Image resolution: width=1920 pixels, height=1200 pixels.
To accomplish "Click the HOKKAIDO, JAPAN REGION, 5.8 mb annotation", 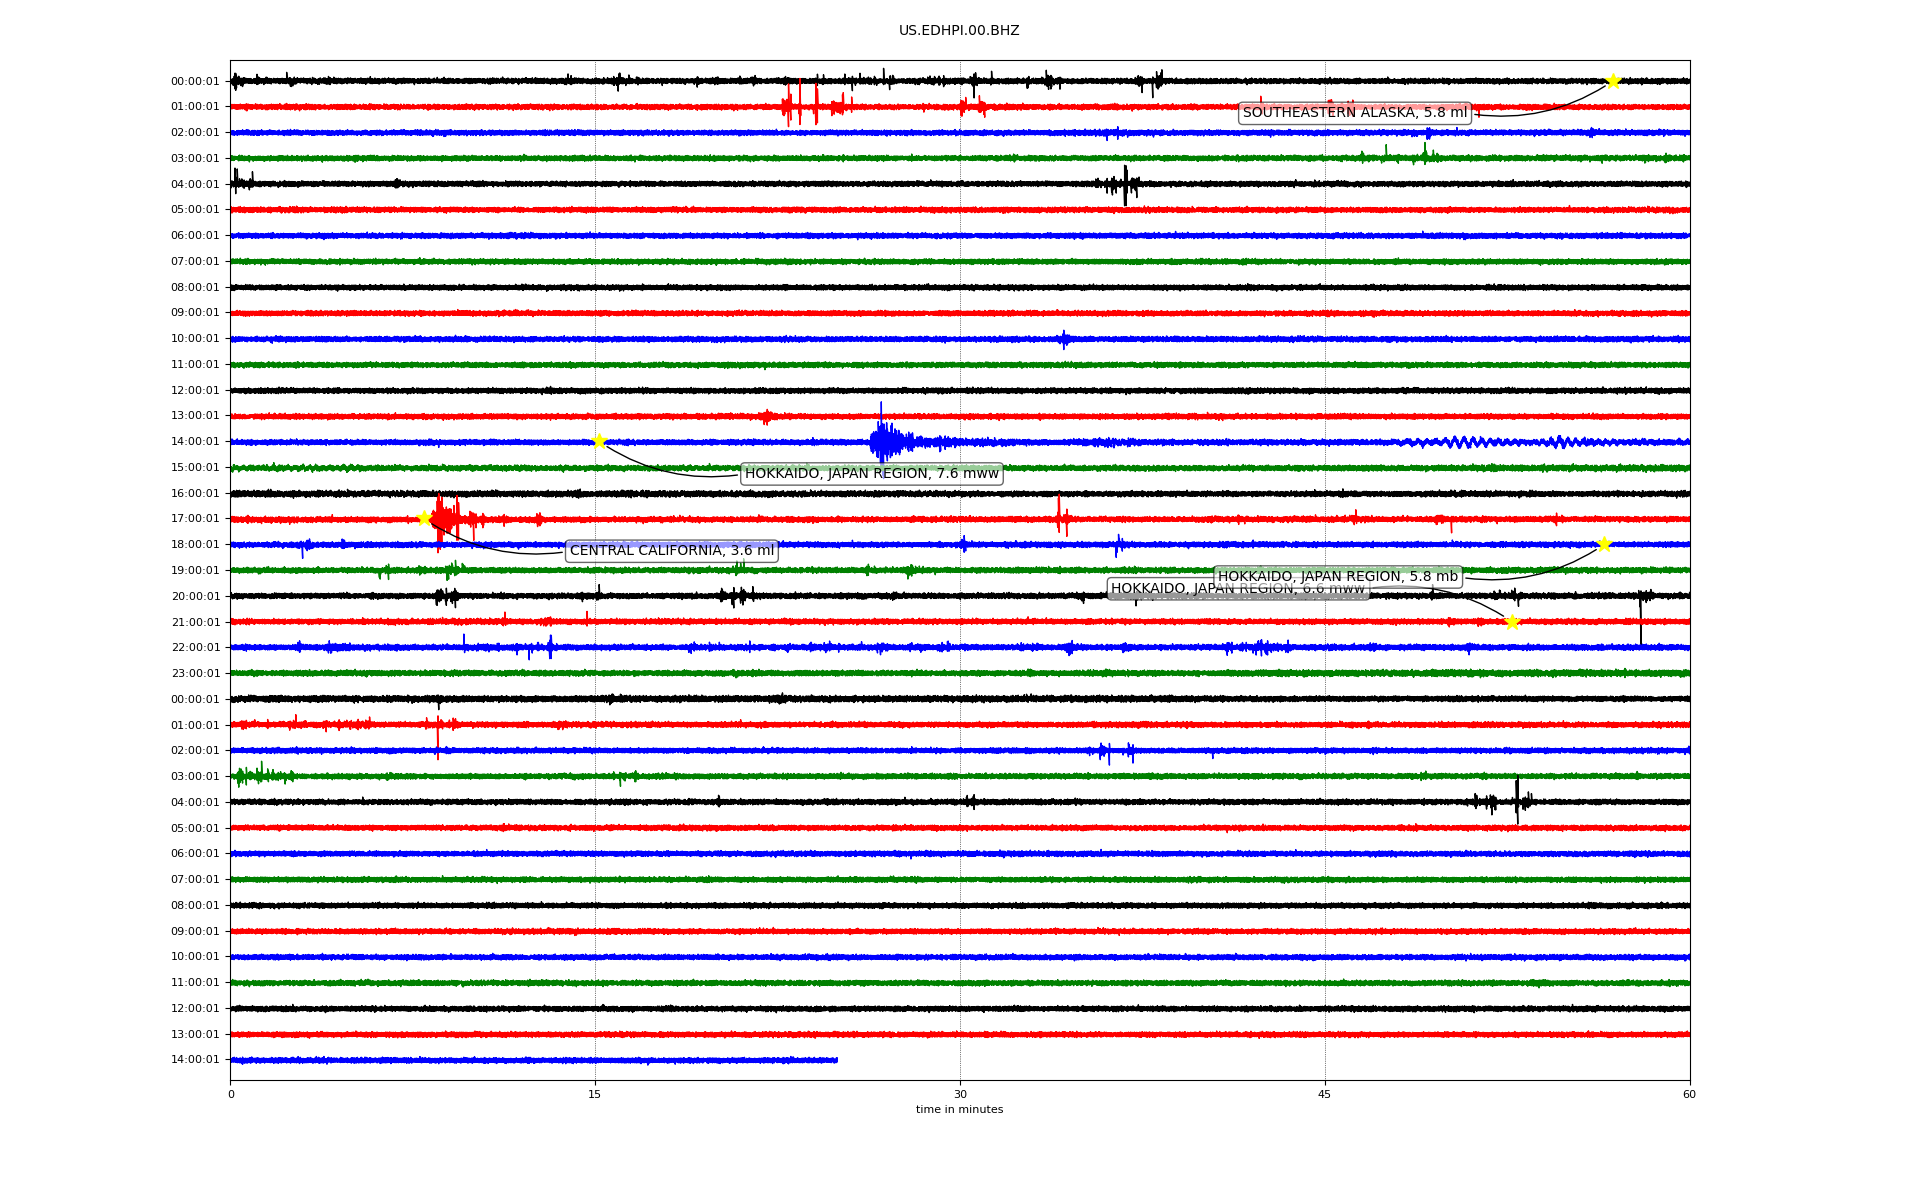I will [1337, 577].
